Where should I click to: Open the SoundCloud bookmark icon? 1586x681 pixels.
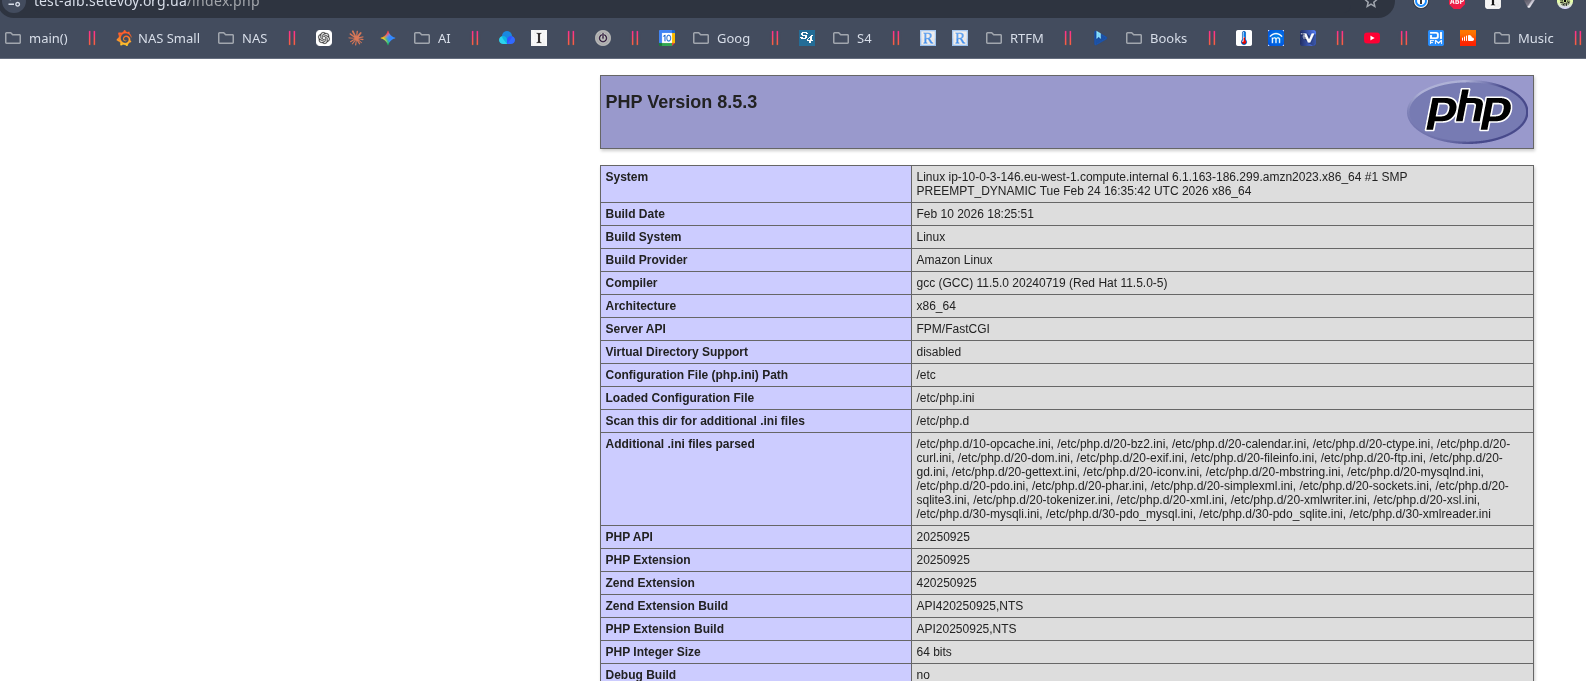point(1468,38)
